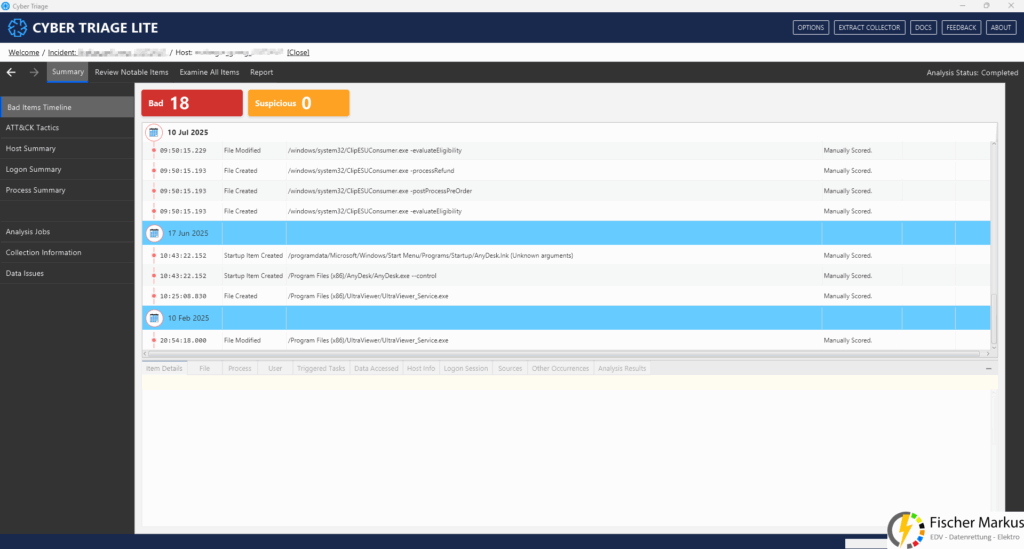
Task: Select the 09:50:15.229 File Modified entry
Action: pyautogui.click(x=566, y=150)
